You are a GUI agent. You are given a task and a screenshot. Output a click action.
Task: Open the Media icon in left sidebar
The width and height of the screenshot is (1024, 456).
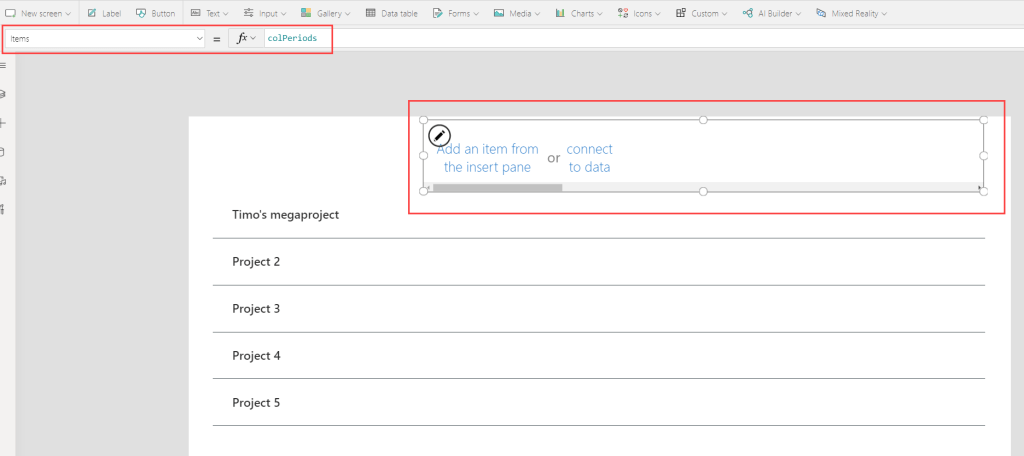(3, 181)
